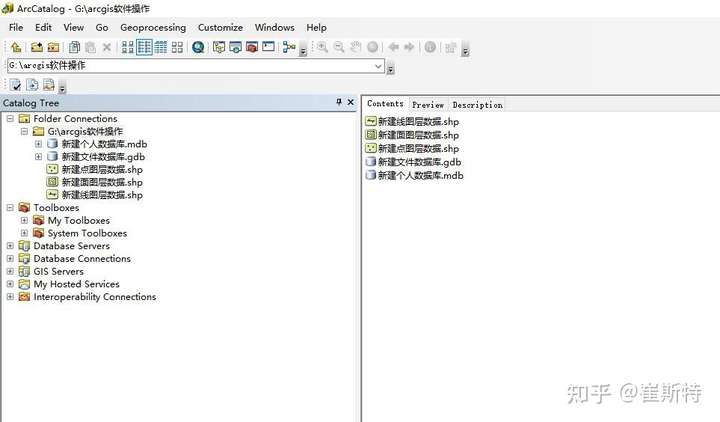Click the Create Thumbnail icon

click(450, 47)
